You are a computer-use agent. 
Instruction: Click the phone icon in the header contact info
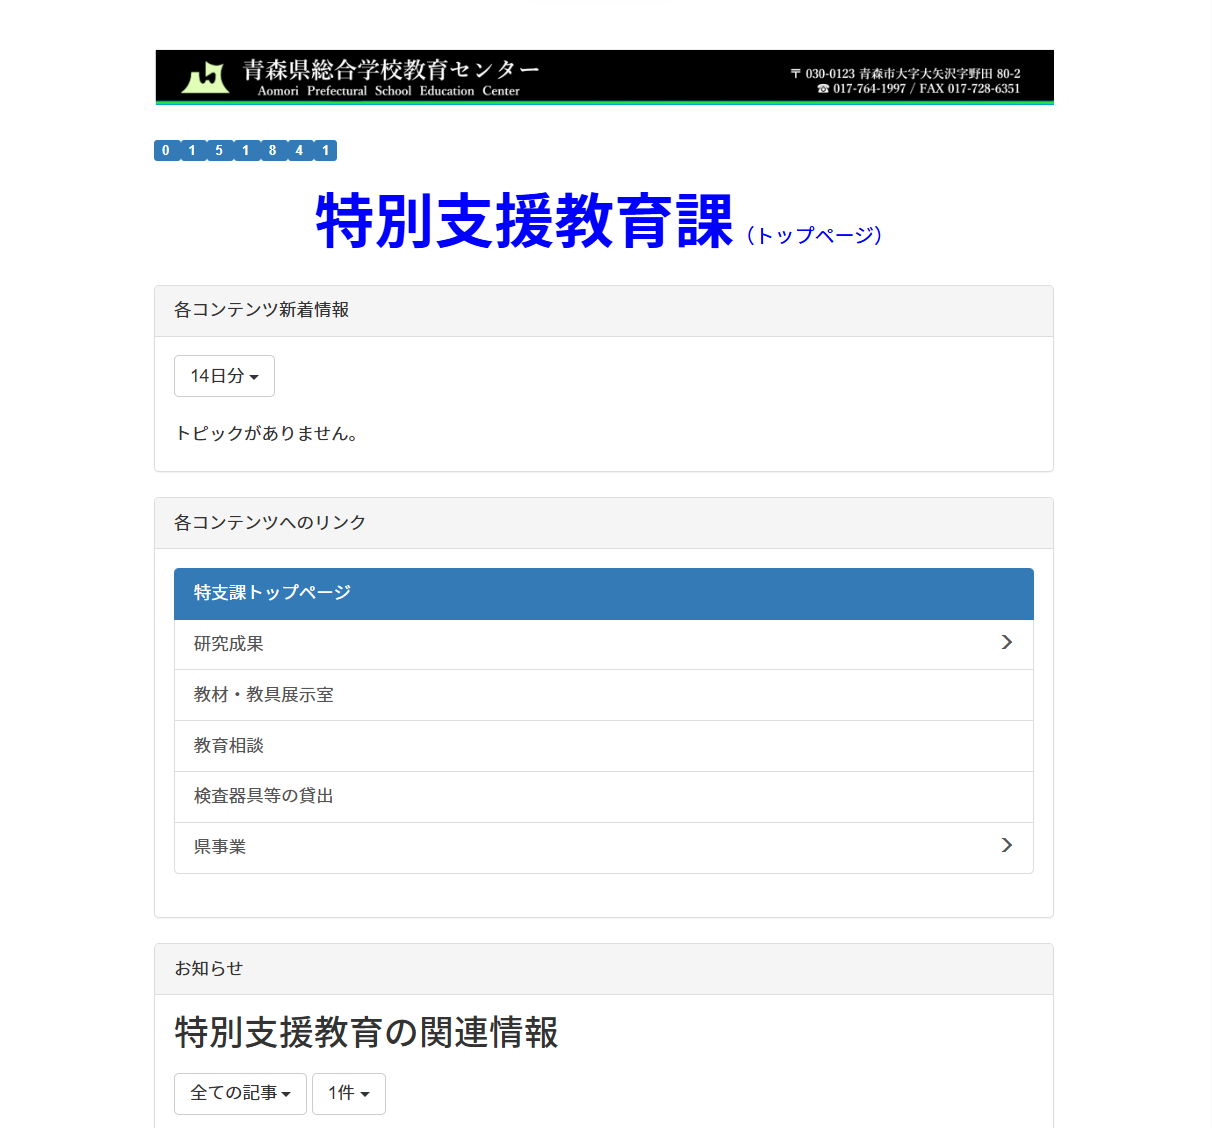tap(823, 88)
